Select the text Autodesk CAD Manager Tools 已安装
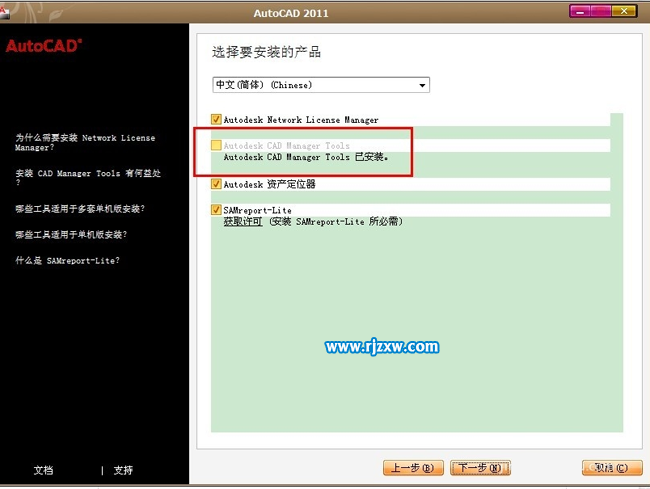 [306, 157]
